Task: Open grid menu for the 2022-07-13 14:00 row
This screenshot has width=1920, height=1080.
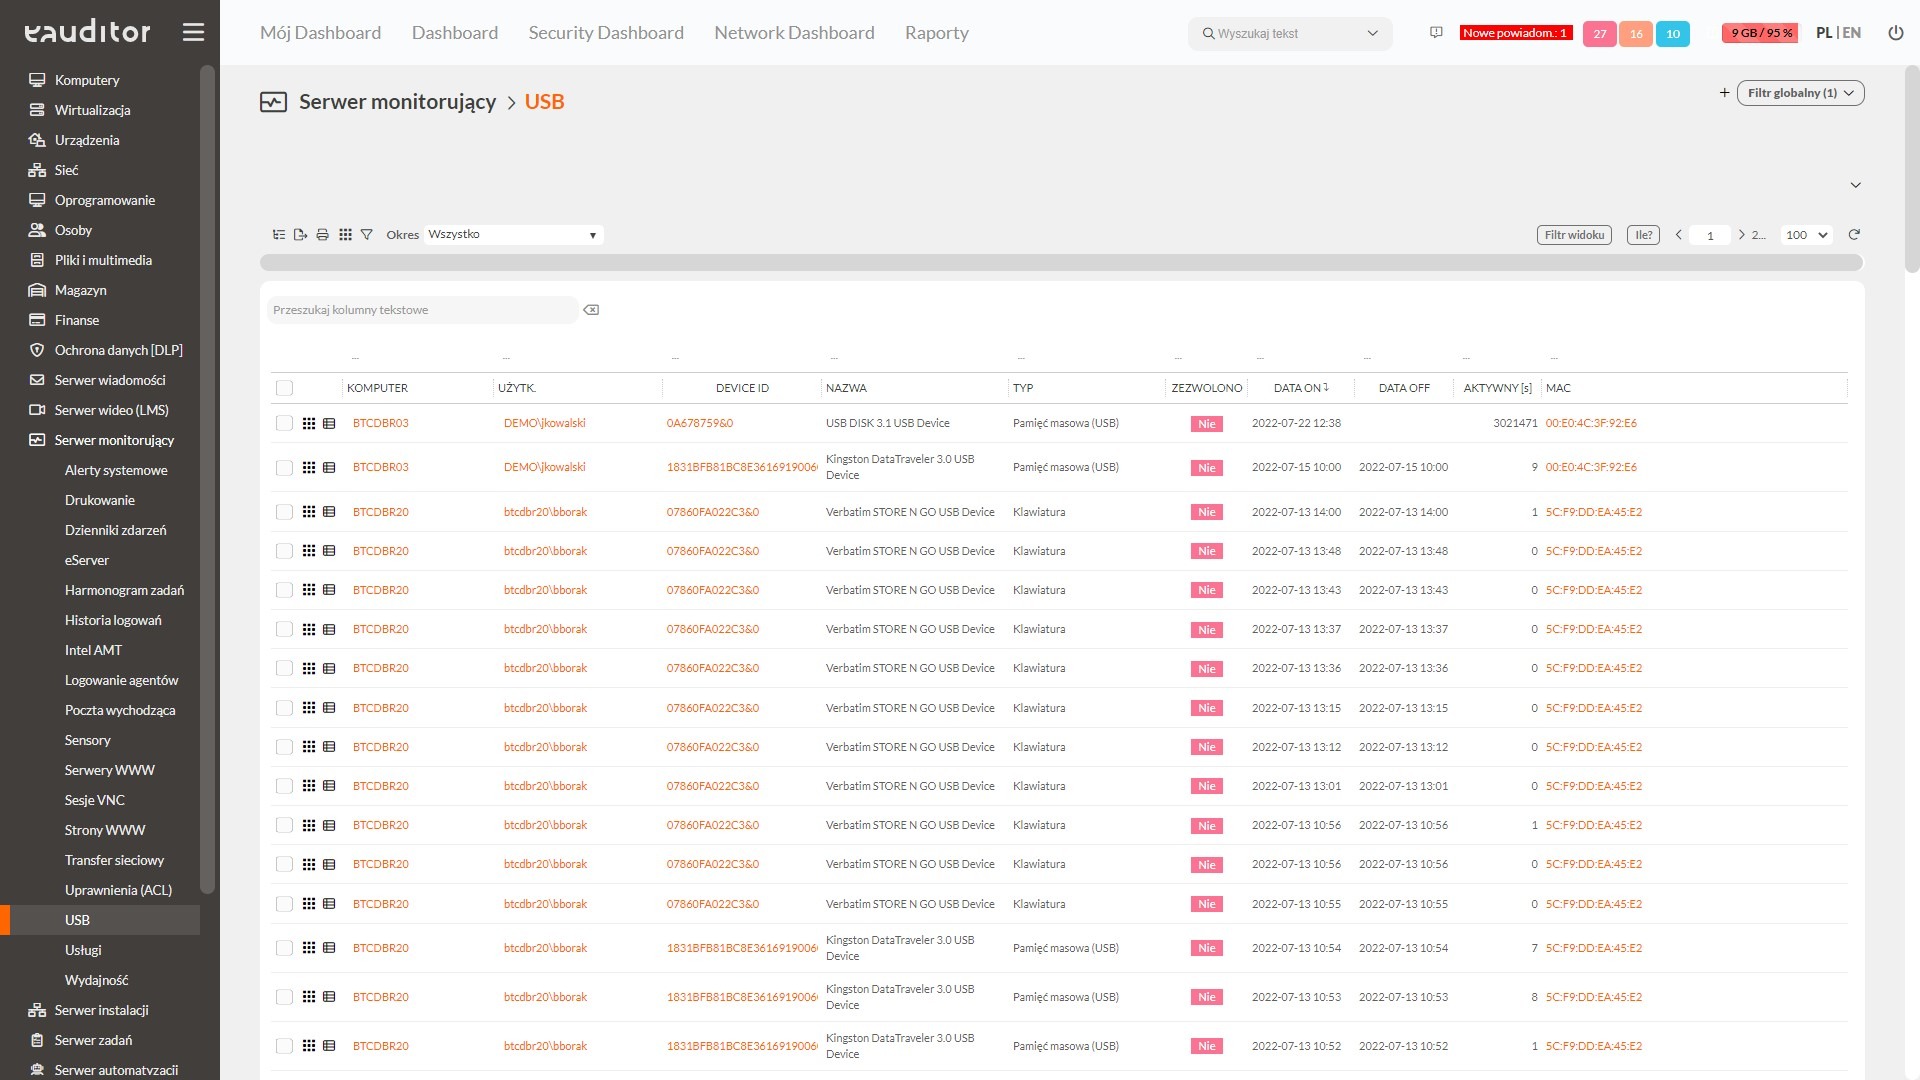Action: pos(309,512)
